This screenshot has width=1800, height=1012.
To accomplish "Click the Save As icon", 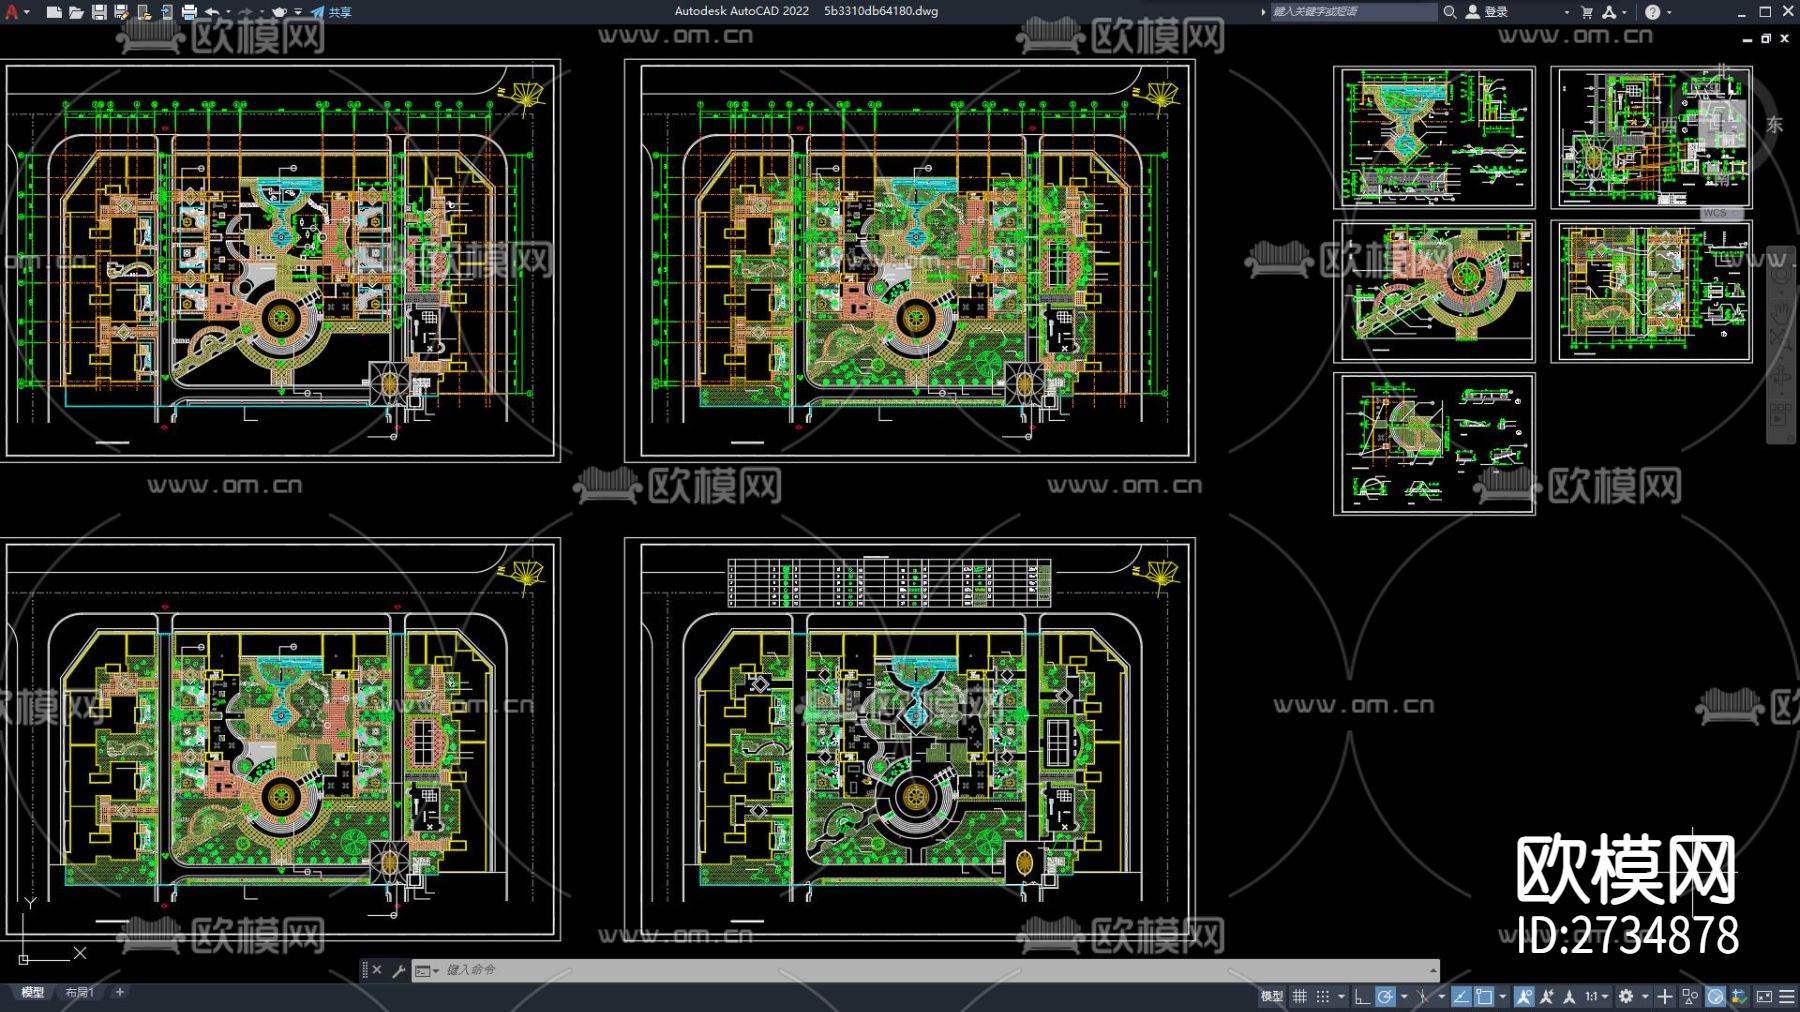I will pyautogui.click(x=121, y=12).
